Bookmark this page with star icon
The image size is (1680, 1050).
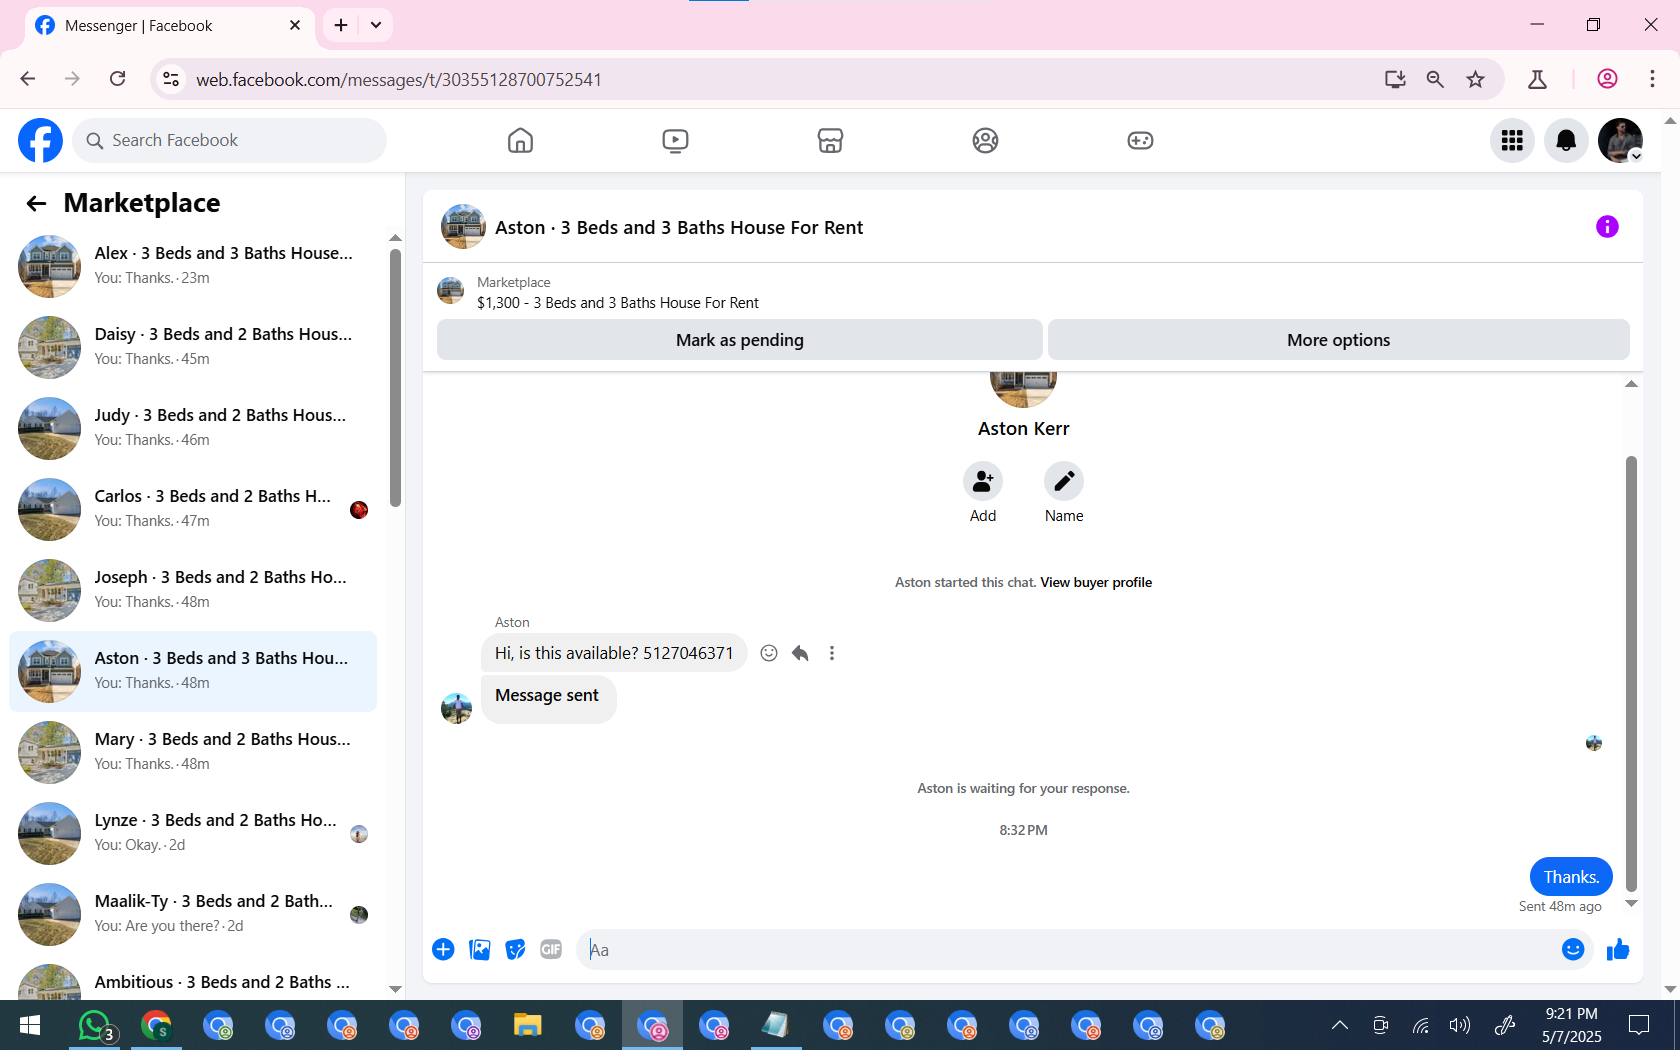pyautogui.click(x=1475, y=79)
